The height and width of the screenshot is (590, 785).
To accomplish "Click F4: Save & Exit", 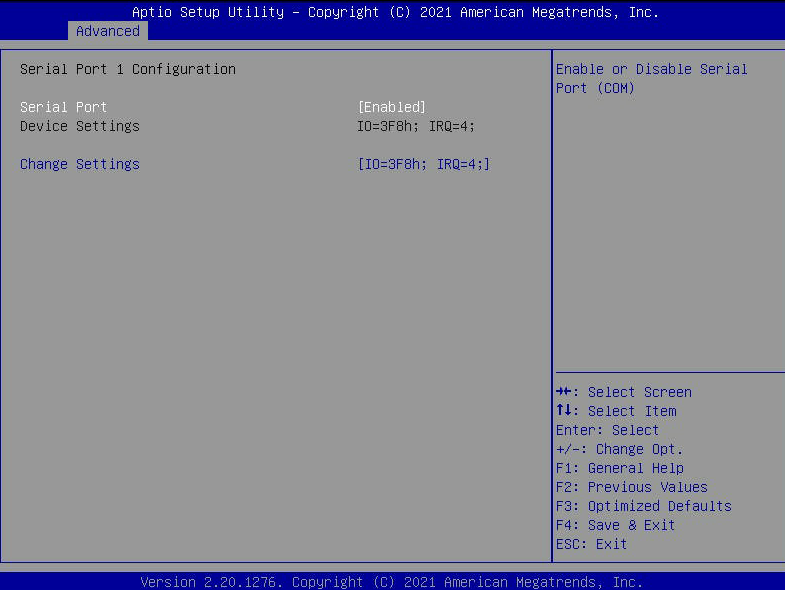I will tap(615, 525).
